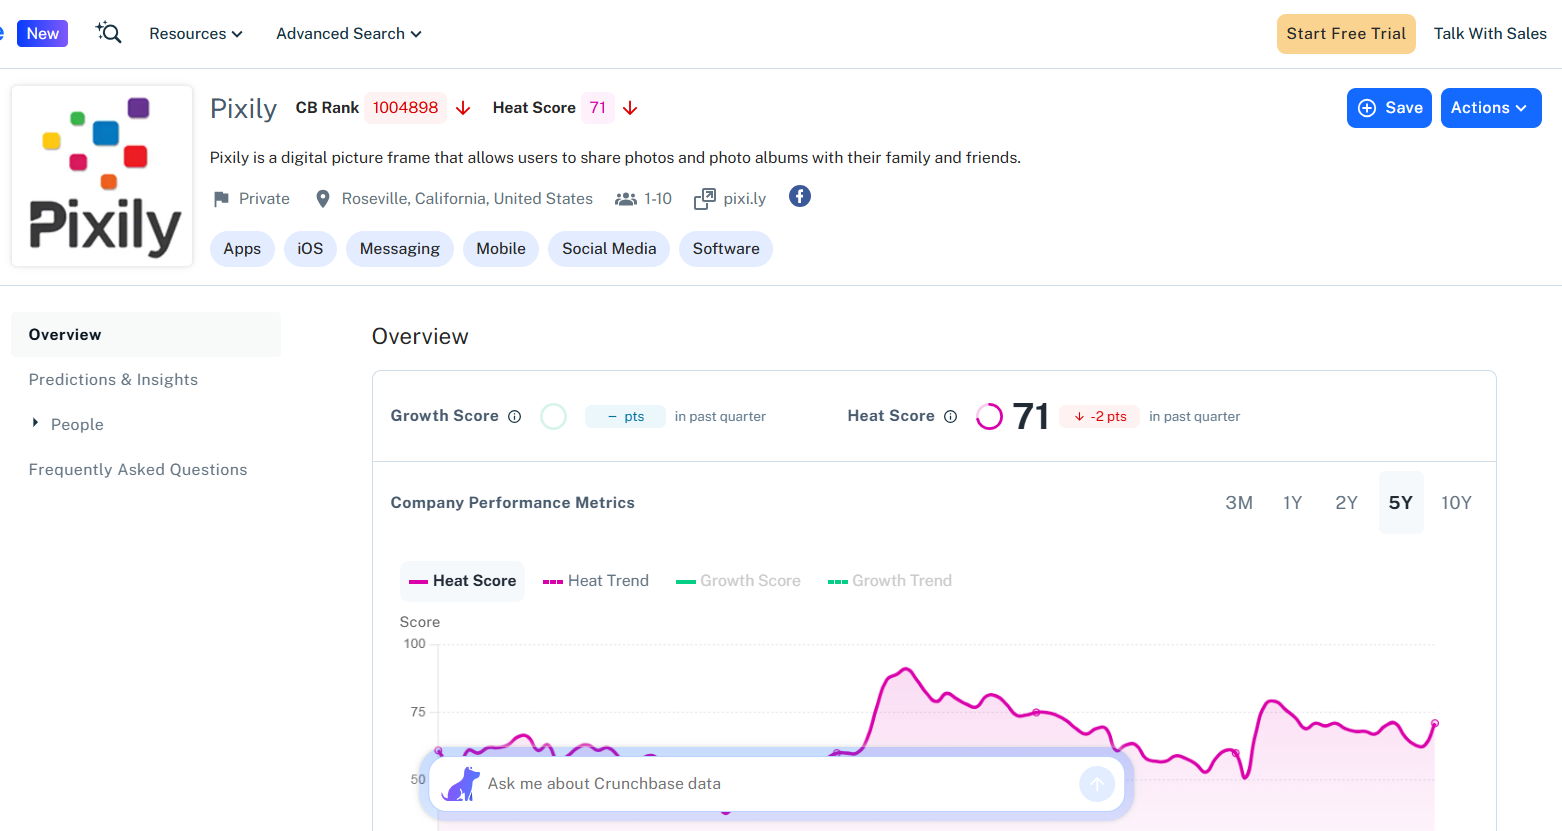Open Pixily's Facebook page icon

click(800, 196)
